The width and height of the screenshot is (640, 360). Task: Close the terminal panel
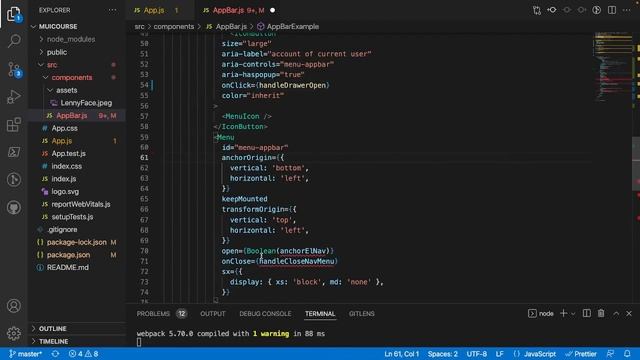click(629, 313)
